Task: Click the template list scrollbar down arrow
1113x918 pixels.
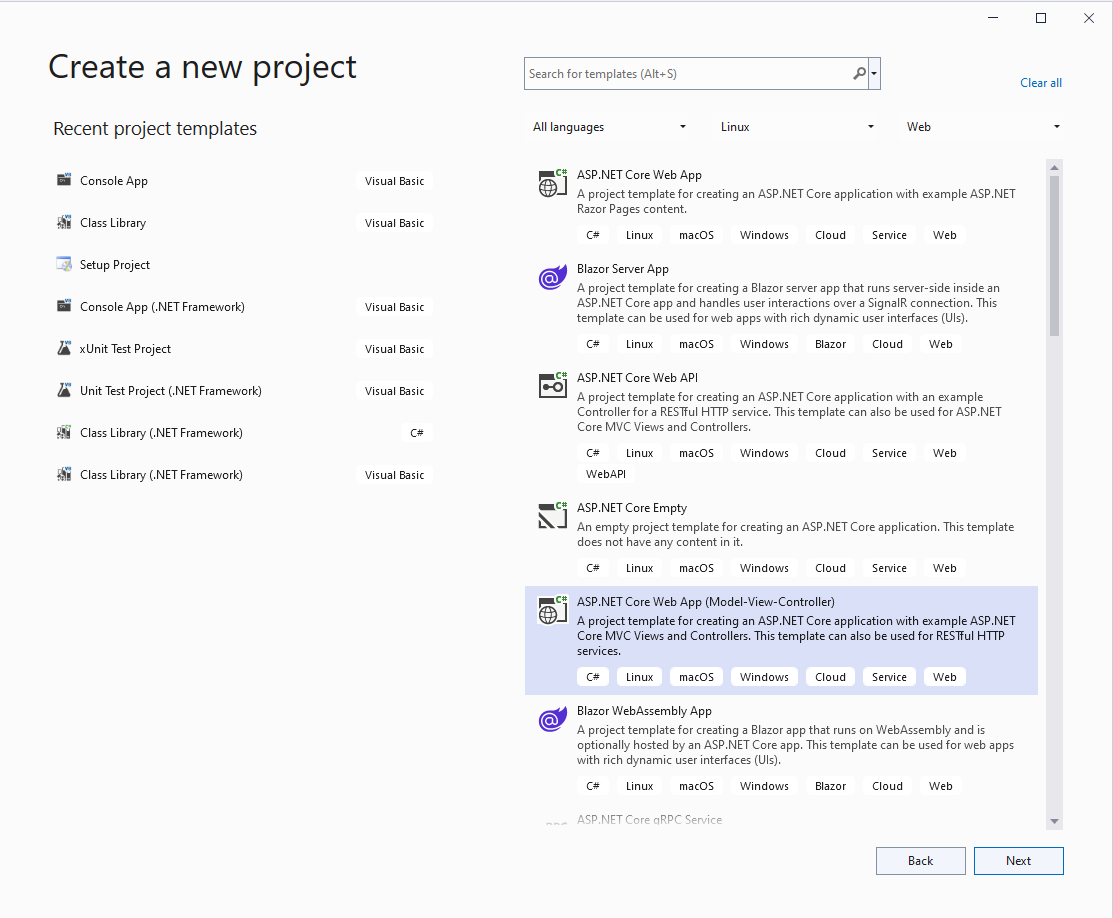Action: (x=1054, y=821)
